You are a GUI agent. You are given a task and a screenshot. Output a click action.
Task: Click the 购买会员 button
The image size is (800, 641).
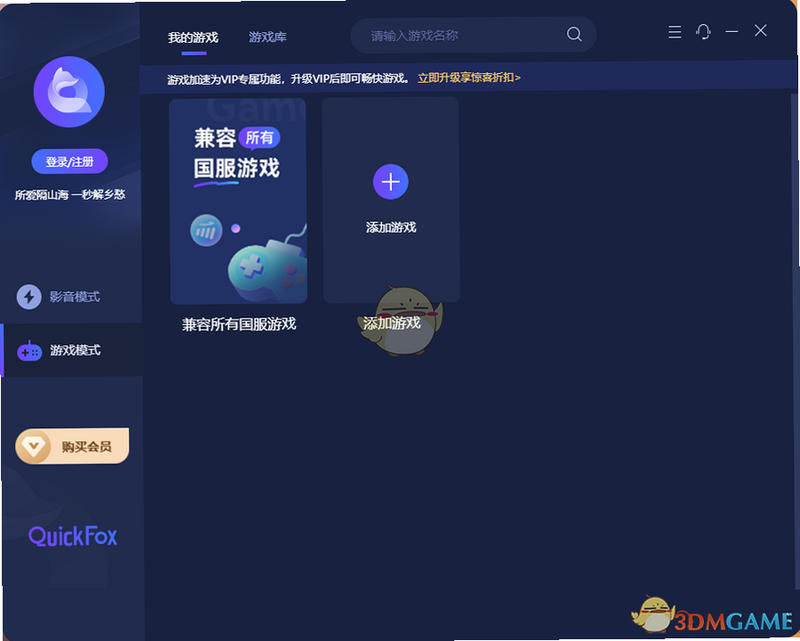click(72, 446)
